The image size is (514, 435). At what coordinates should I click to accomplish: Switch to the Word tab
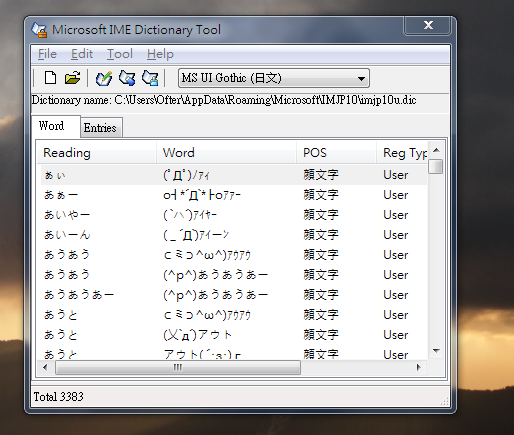click(56, 126)
